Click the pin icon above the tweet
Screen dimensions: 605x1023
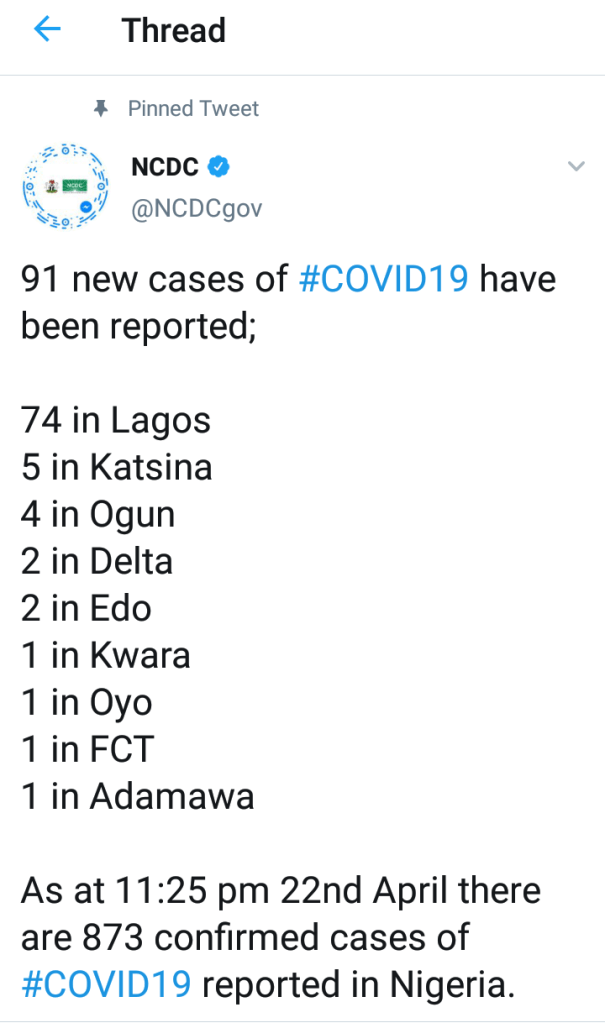pos(99,108)
